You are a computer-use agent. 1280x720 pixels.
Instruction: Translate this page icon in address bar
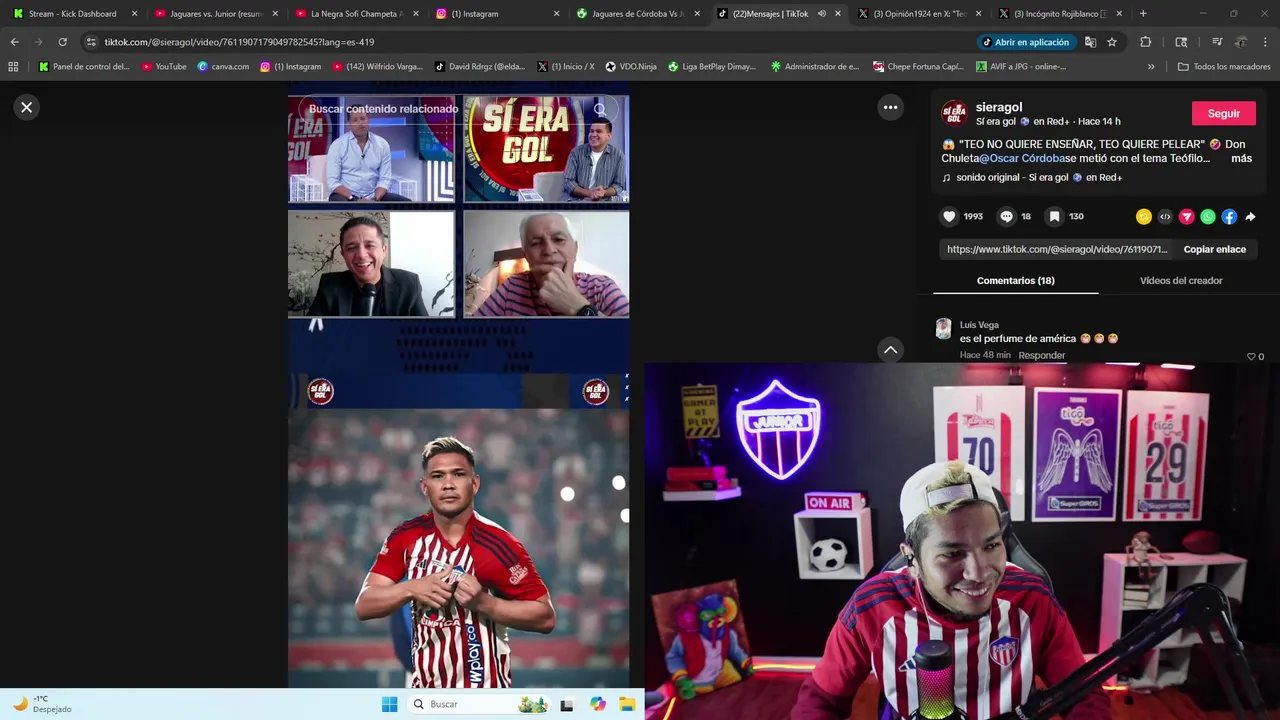(1090, 42)
